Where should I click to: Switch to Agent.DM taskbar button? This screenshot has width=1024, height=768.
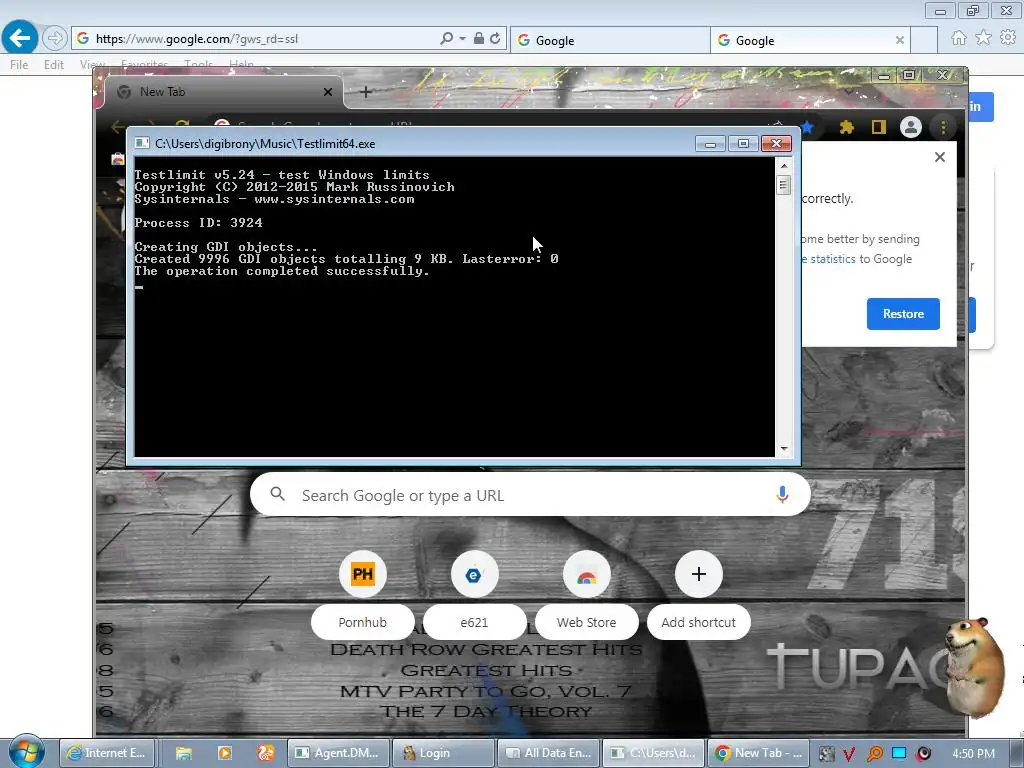pos(338,753)
